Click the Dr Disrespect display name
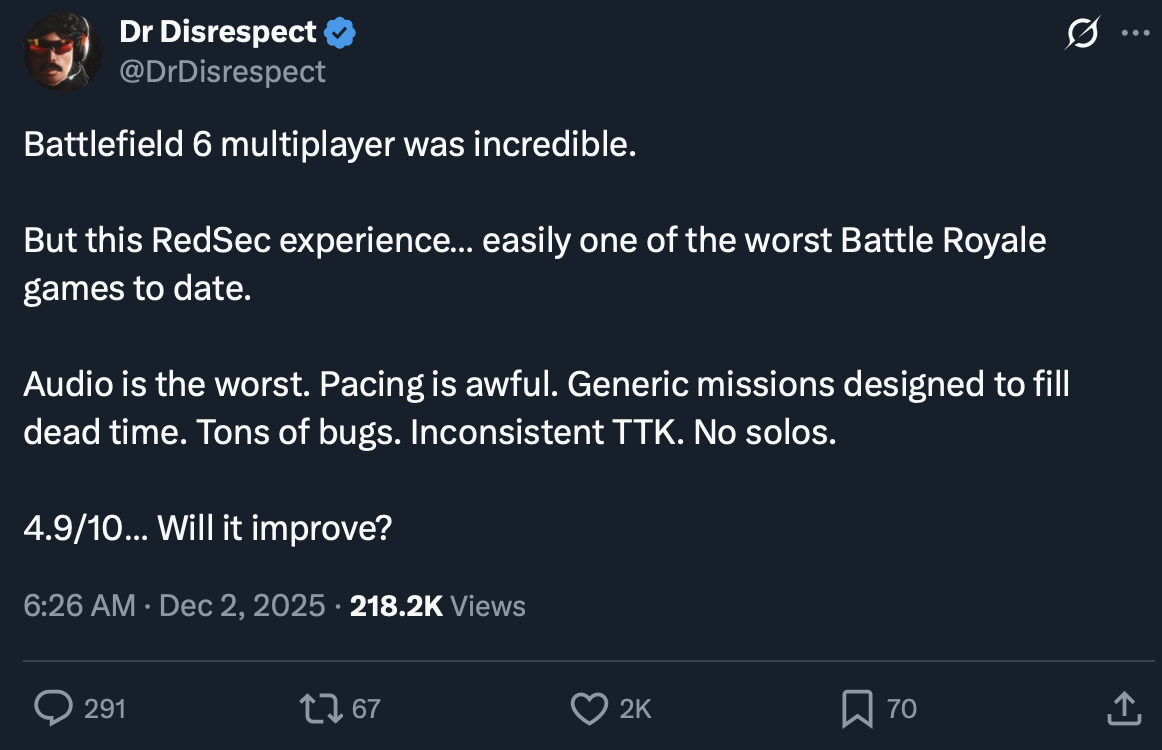Screen dimensions: 1162x750 pos(218,32)
